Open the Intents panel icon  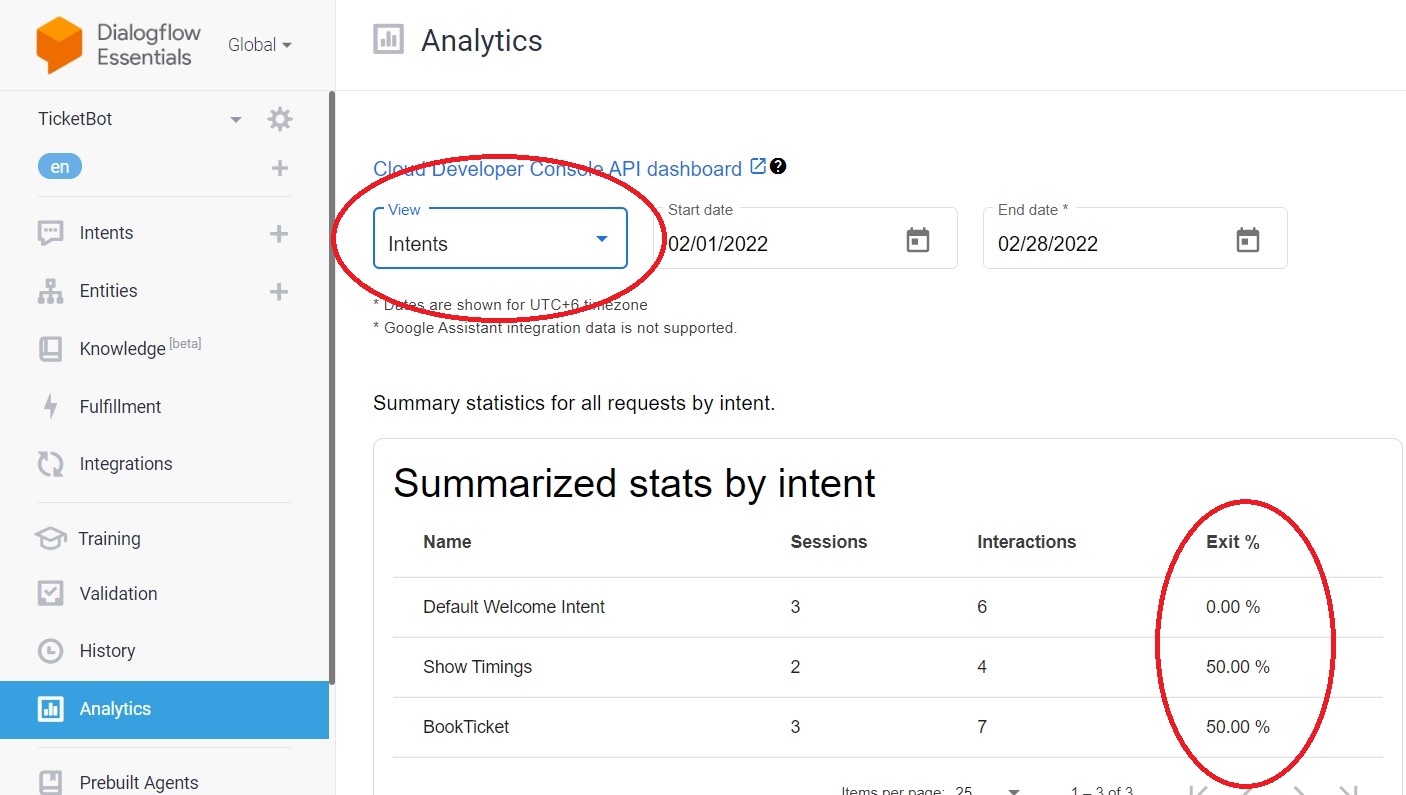pos(51,232)
